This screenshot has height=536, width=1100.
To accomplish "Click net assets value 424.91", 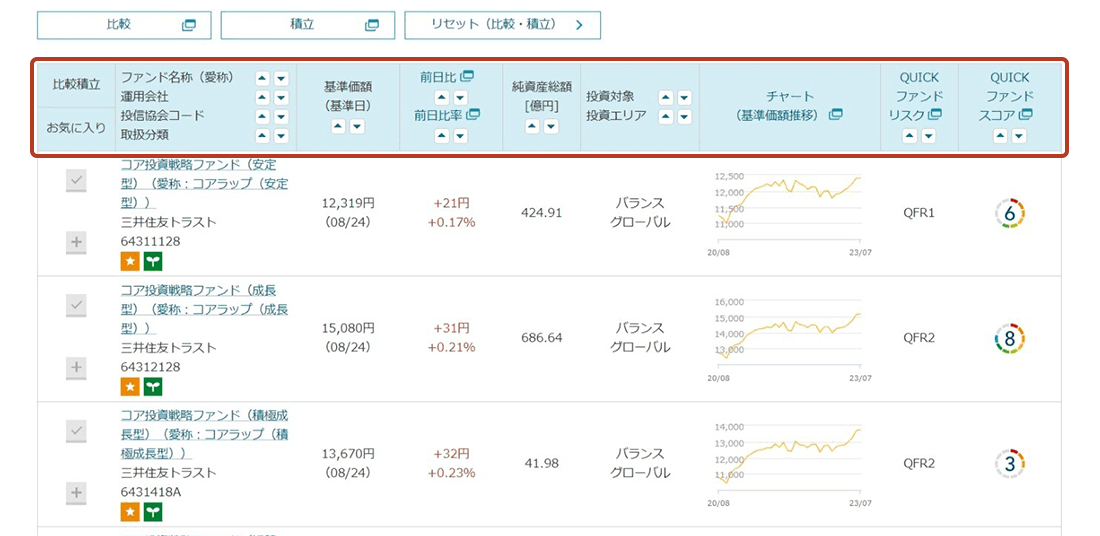I will point(542,213).
